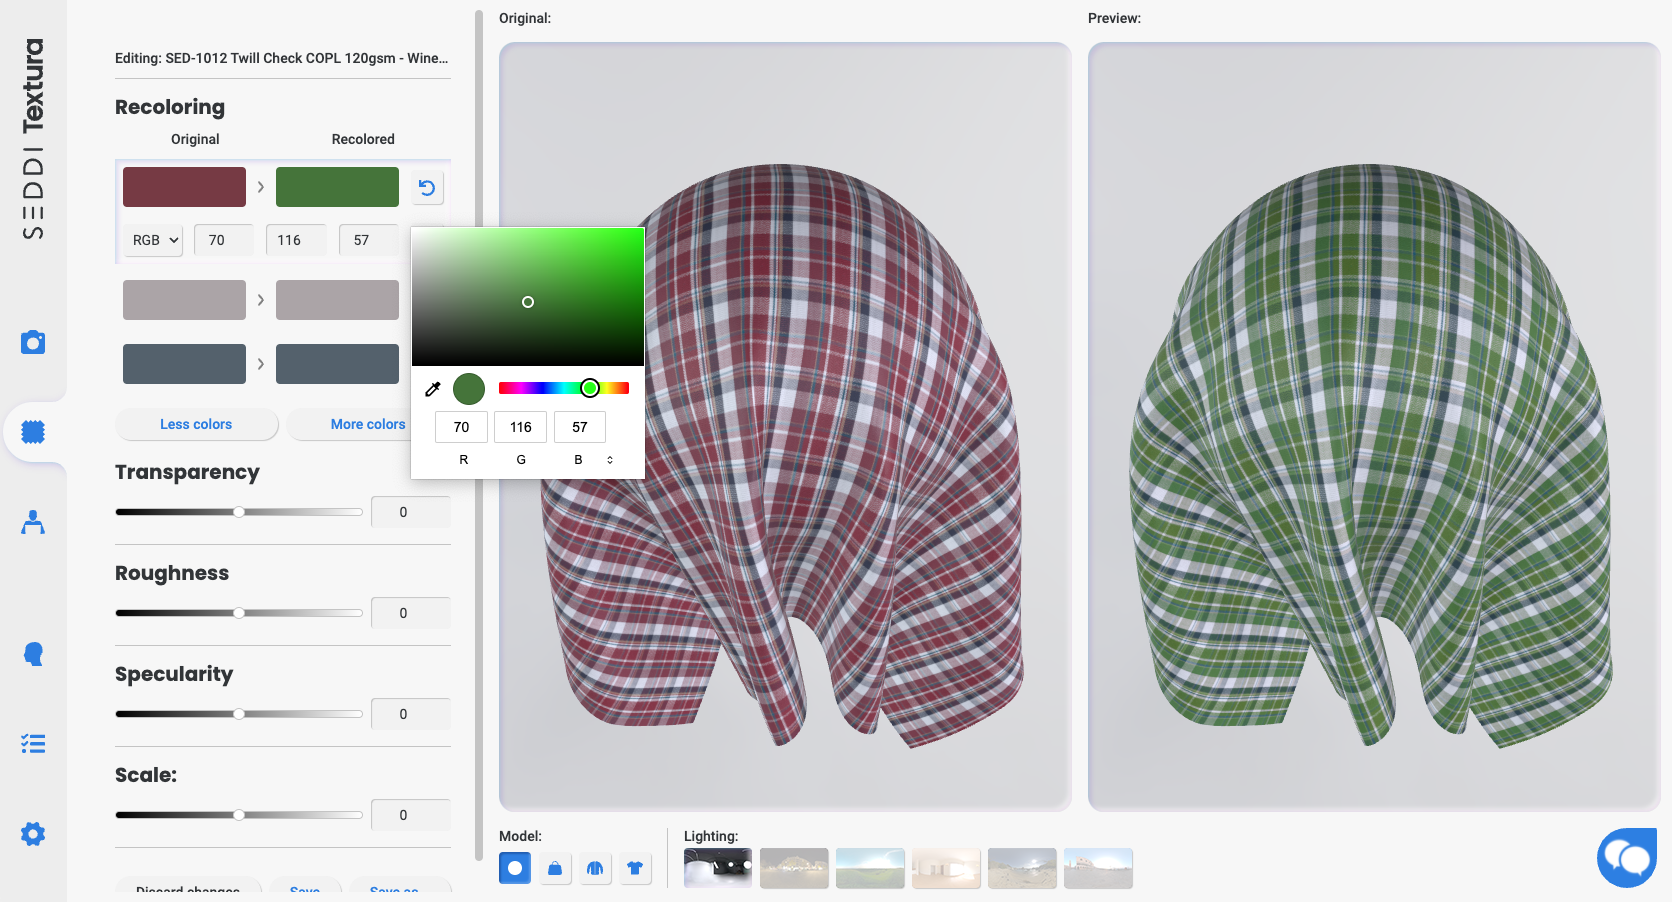Image resolution: width=1672 pixels, height=902 pixels.
Task: Click the Save button at the bottom
Action: (305, 890)
